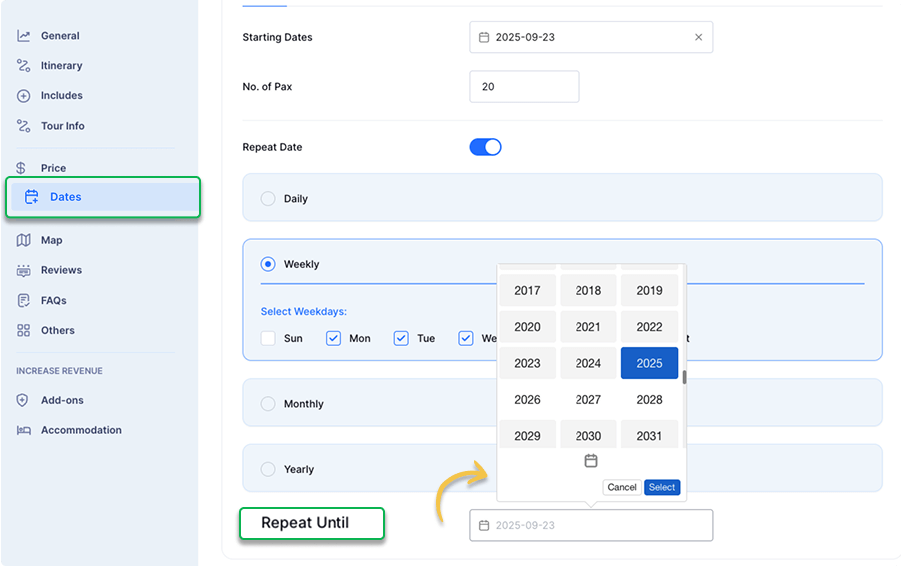Clear the Starting Dates value with X
Screen dimensions: 901x568
(698, 37)
